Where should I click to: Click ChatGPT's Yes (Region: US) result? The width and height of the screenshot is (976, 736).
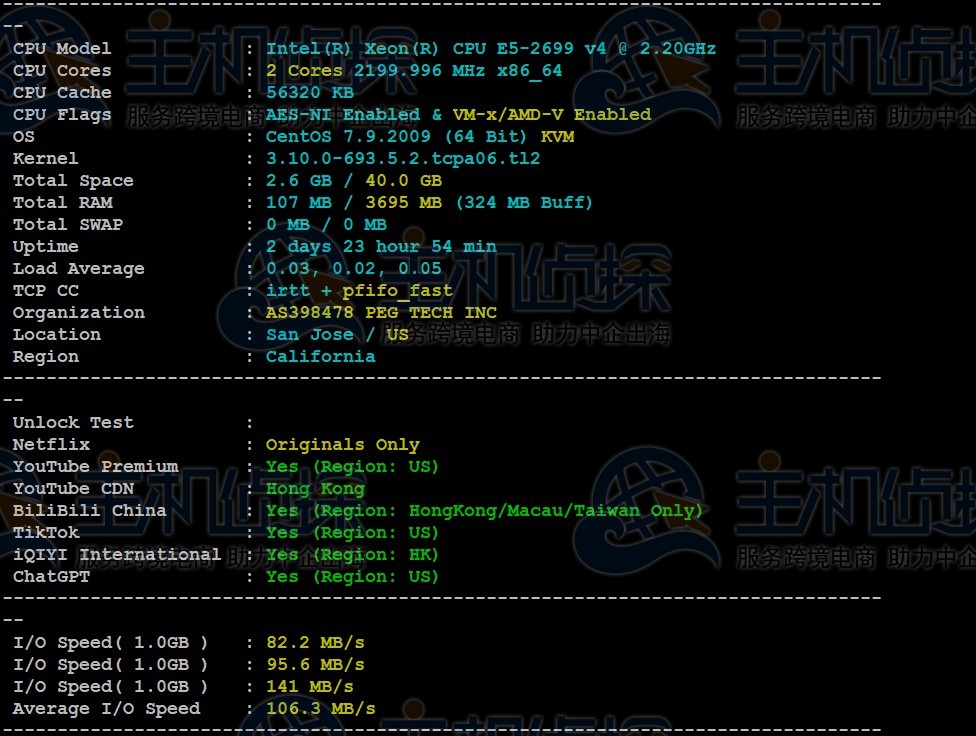(352, 577)
